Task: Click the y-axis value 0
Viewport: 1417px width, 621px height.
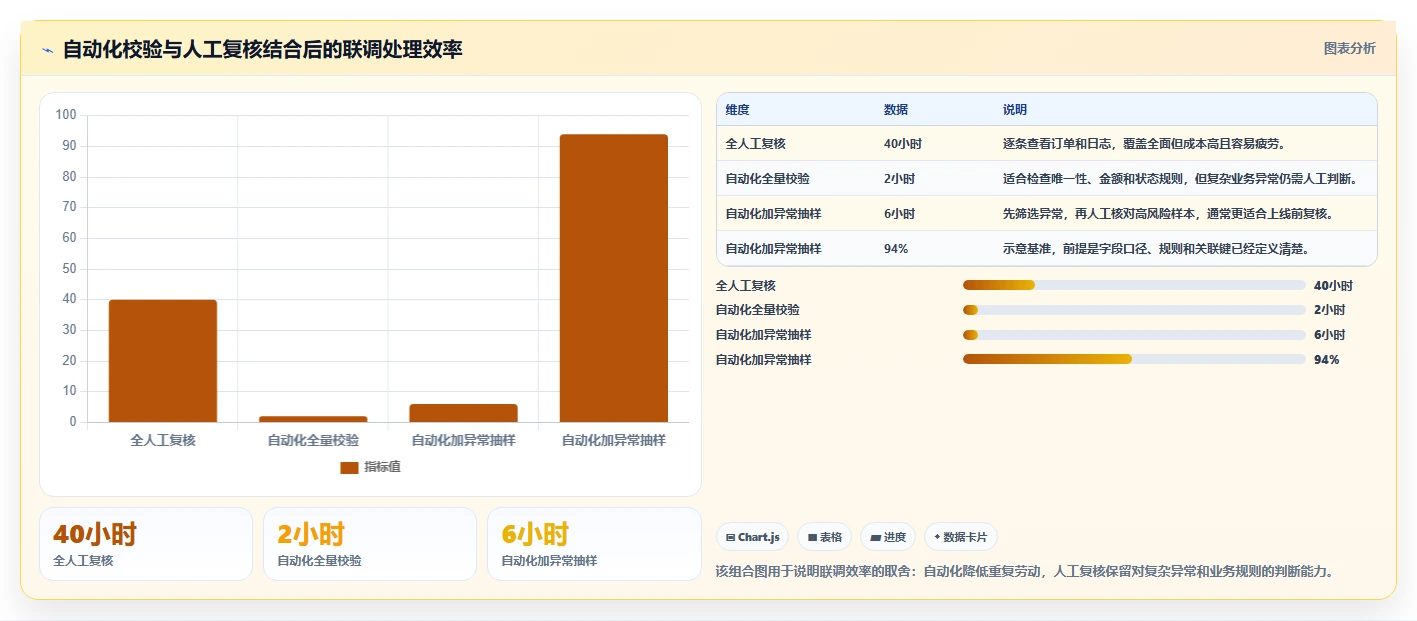Action: pos(73,422)
